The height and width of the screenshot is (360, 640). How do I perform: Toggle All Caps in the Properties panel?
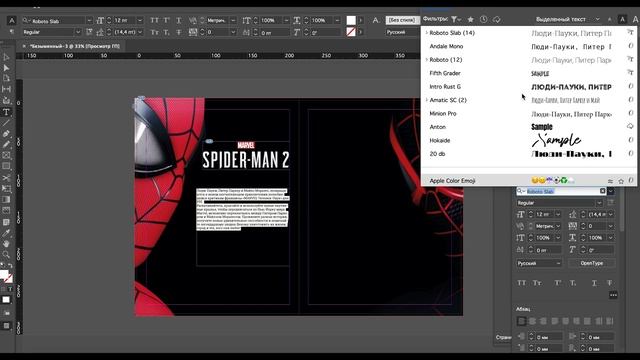tap(522, 282)
